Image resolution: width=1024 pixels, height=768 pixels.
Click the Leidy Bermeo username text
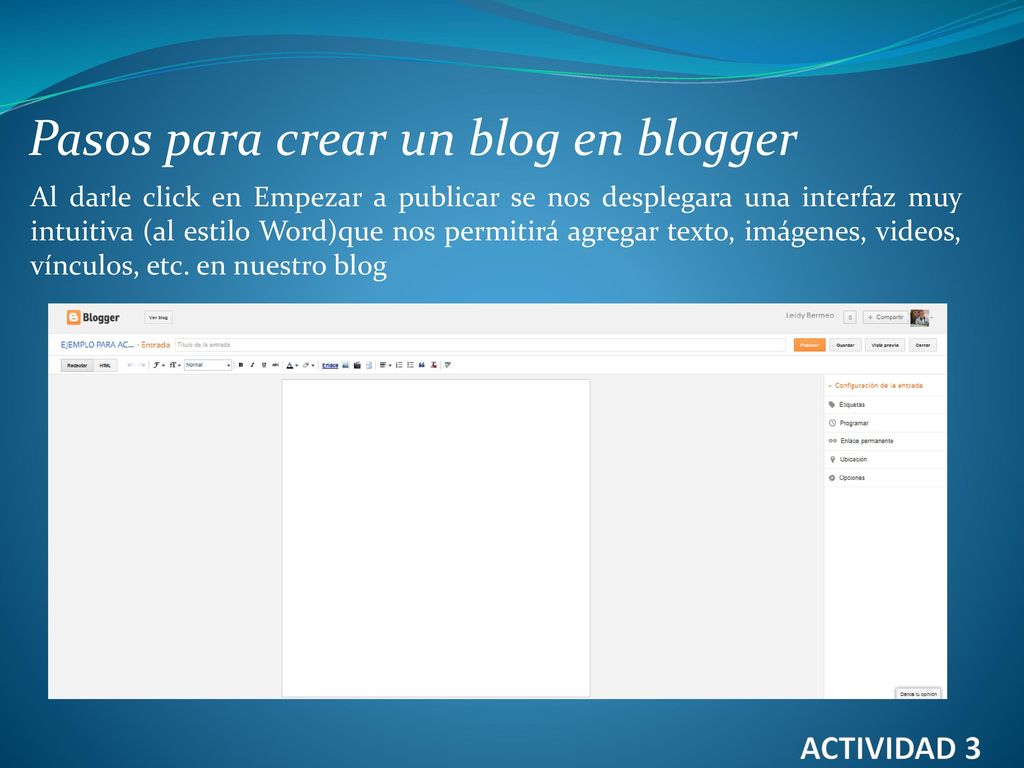pyautogui.click(x=810, y=315)
